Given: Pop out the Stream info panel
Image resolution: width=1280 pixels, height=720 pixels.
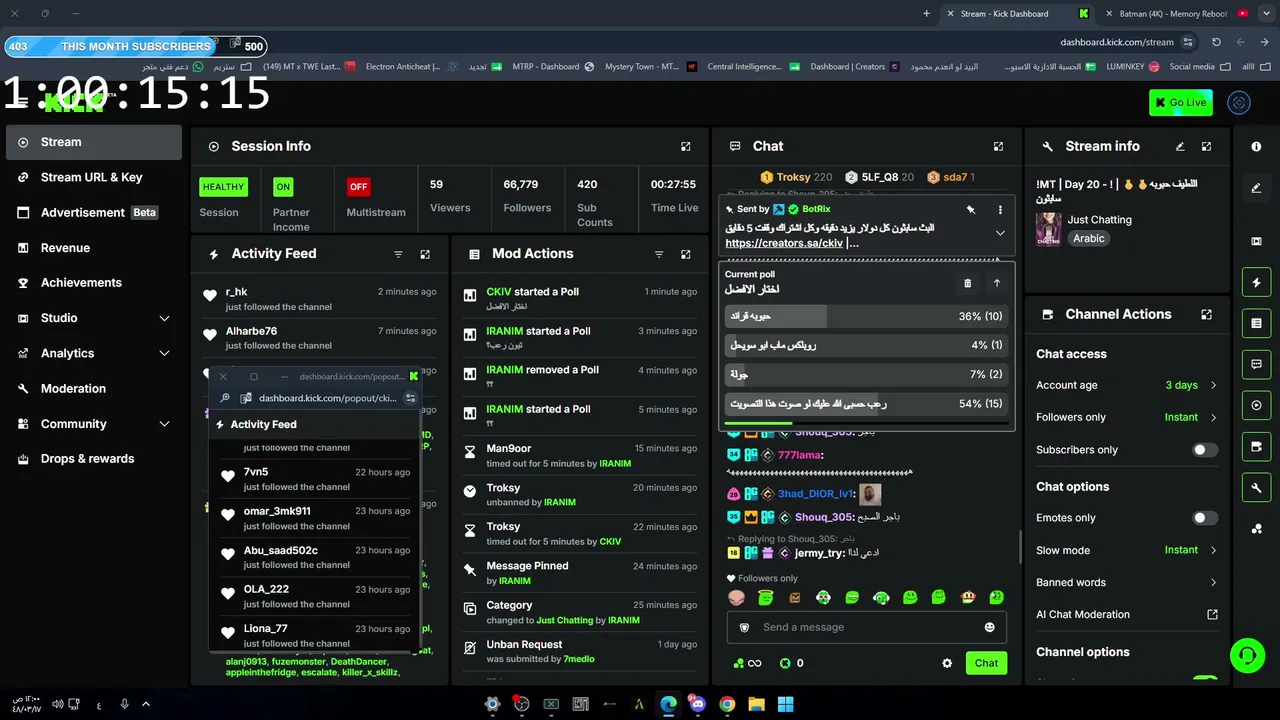Looking at the screenshot, I should [x=1207, y=146].
